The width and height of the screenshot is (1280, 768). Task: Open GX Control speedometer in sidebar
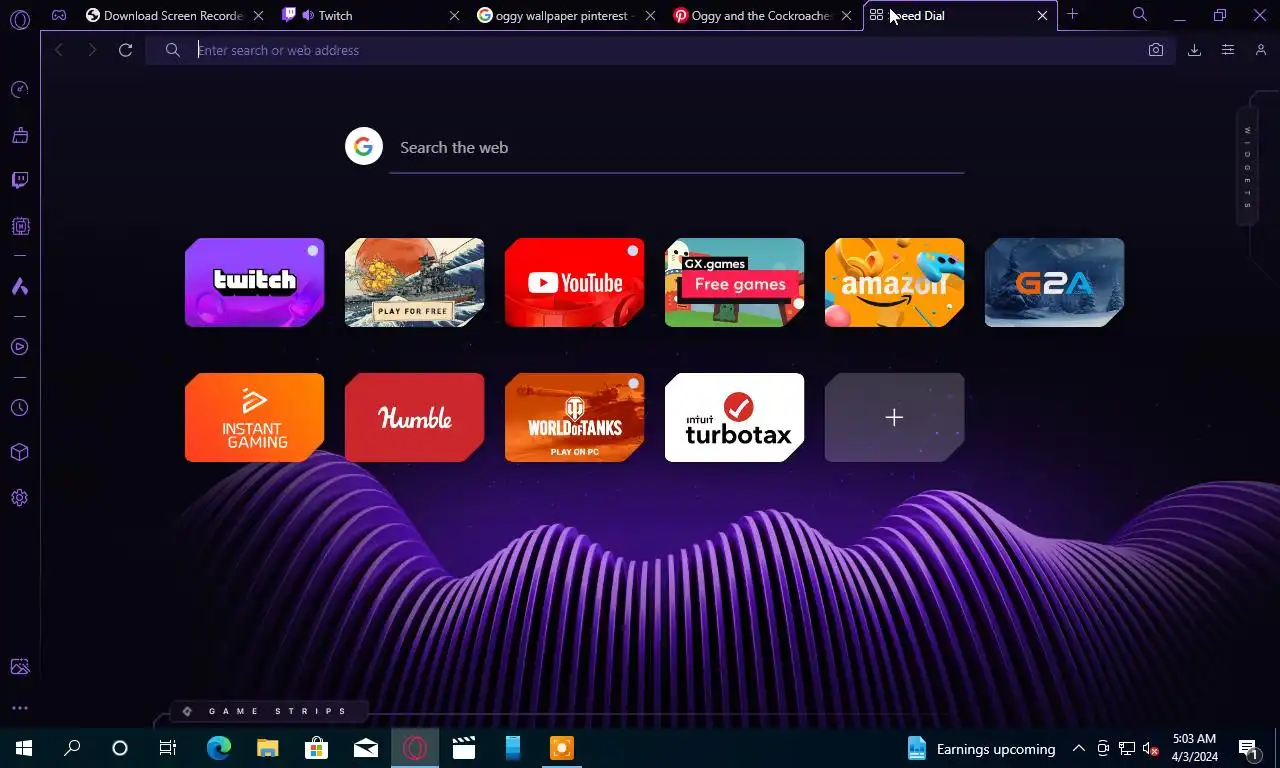(19, 90)
